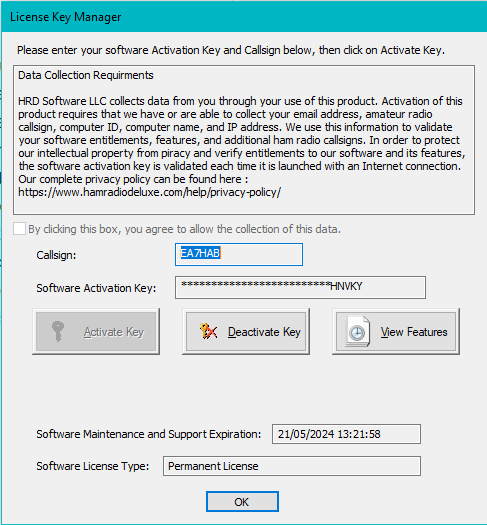Tick the data collection agreement checkbox
The image size is (487, 525).
coord(19,229)
